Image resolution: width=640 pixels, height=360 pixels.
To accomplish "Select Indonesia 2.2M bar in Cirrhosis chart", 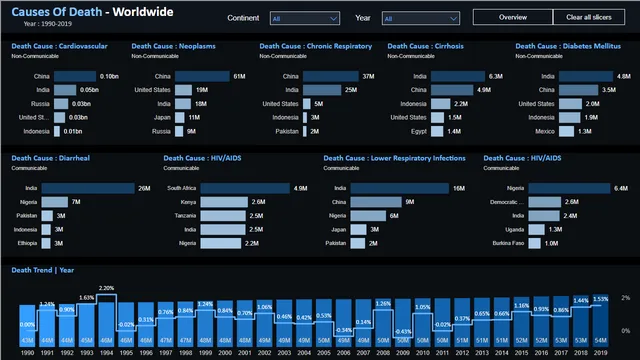I will tap(440, 104).
